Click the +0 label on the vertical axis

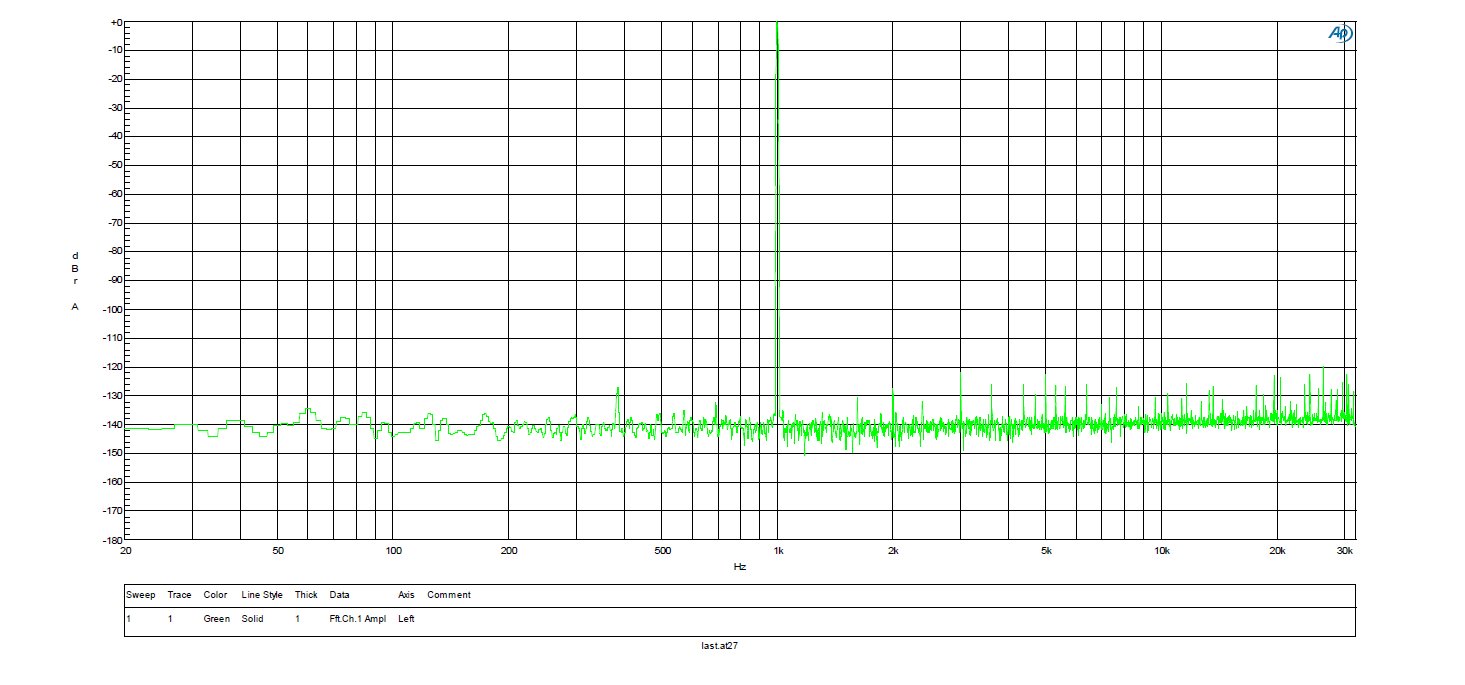[115, 22]
